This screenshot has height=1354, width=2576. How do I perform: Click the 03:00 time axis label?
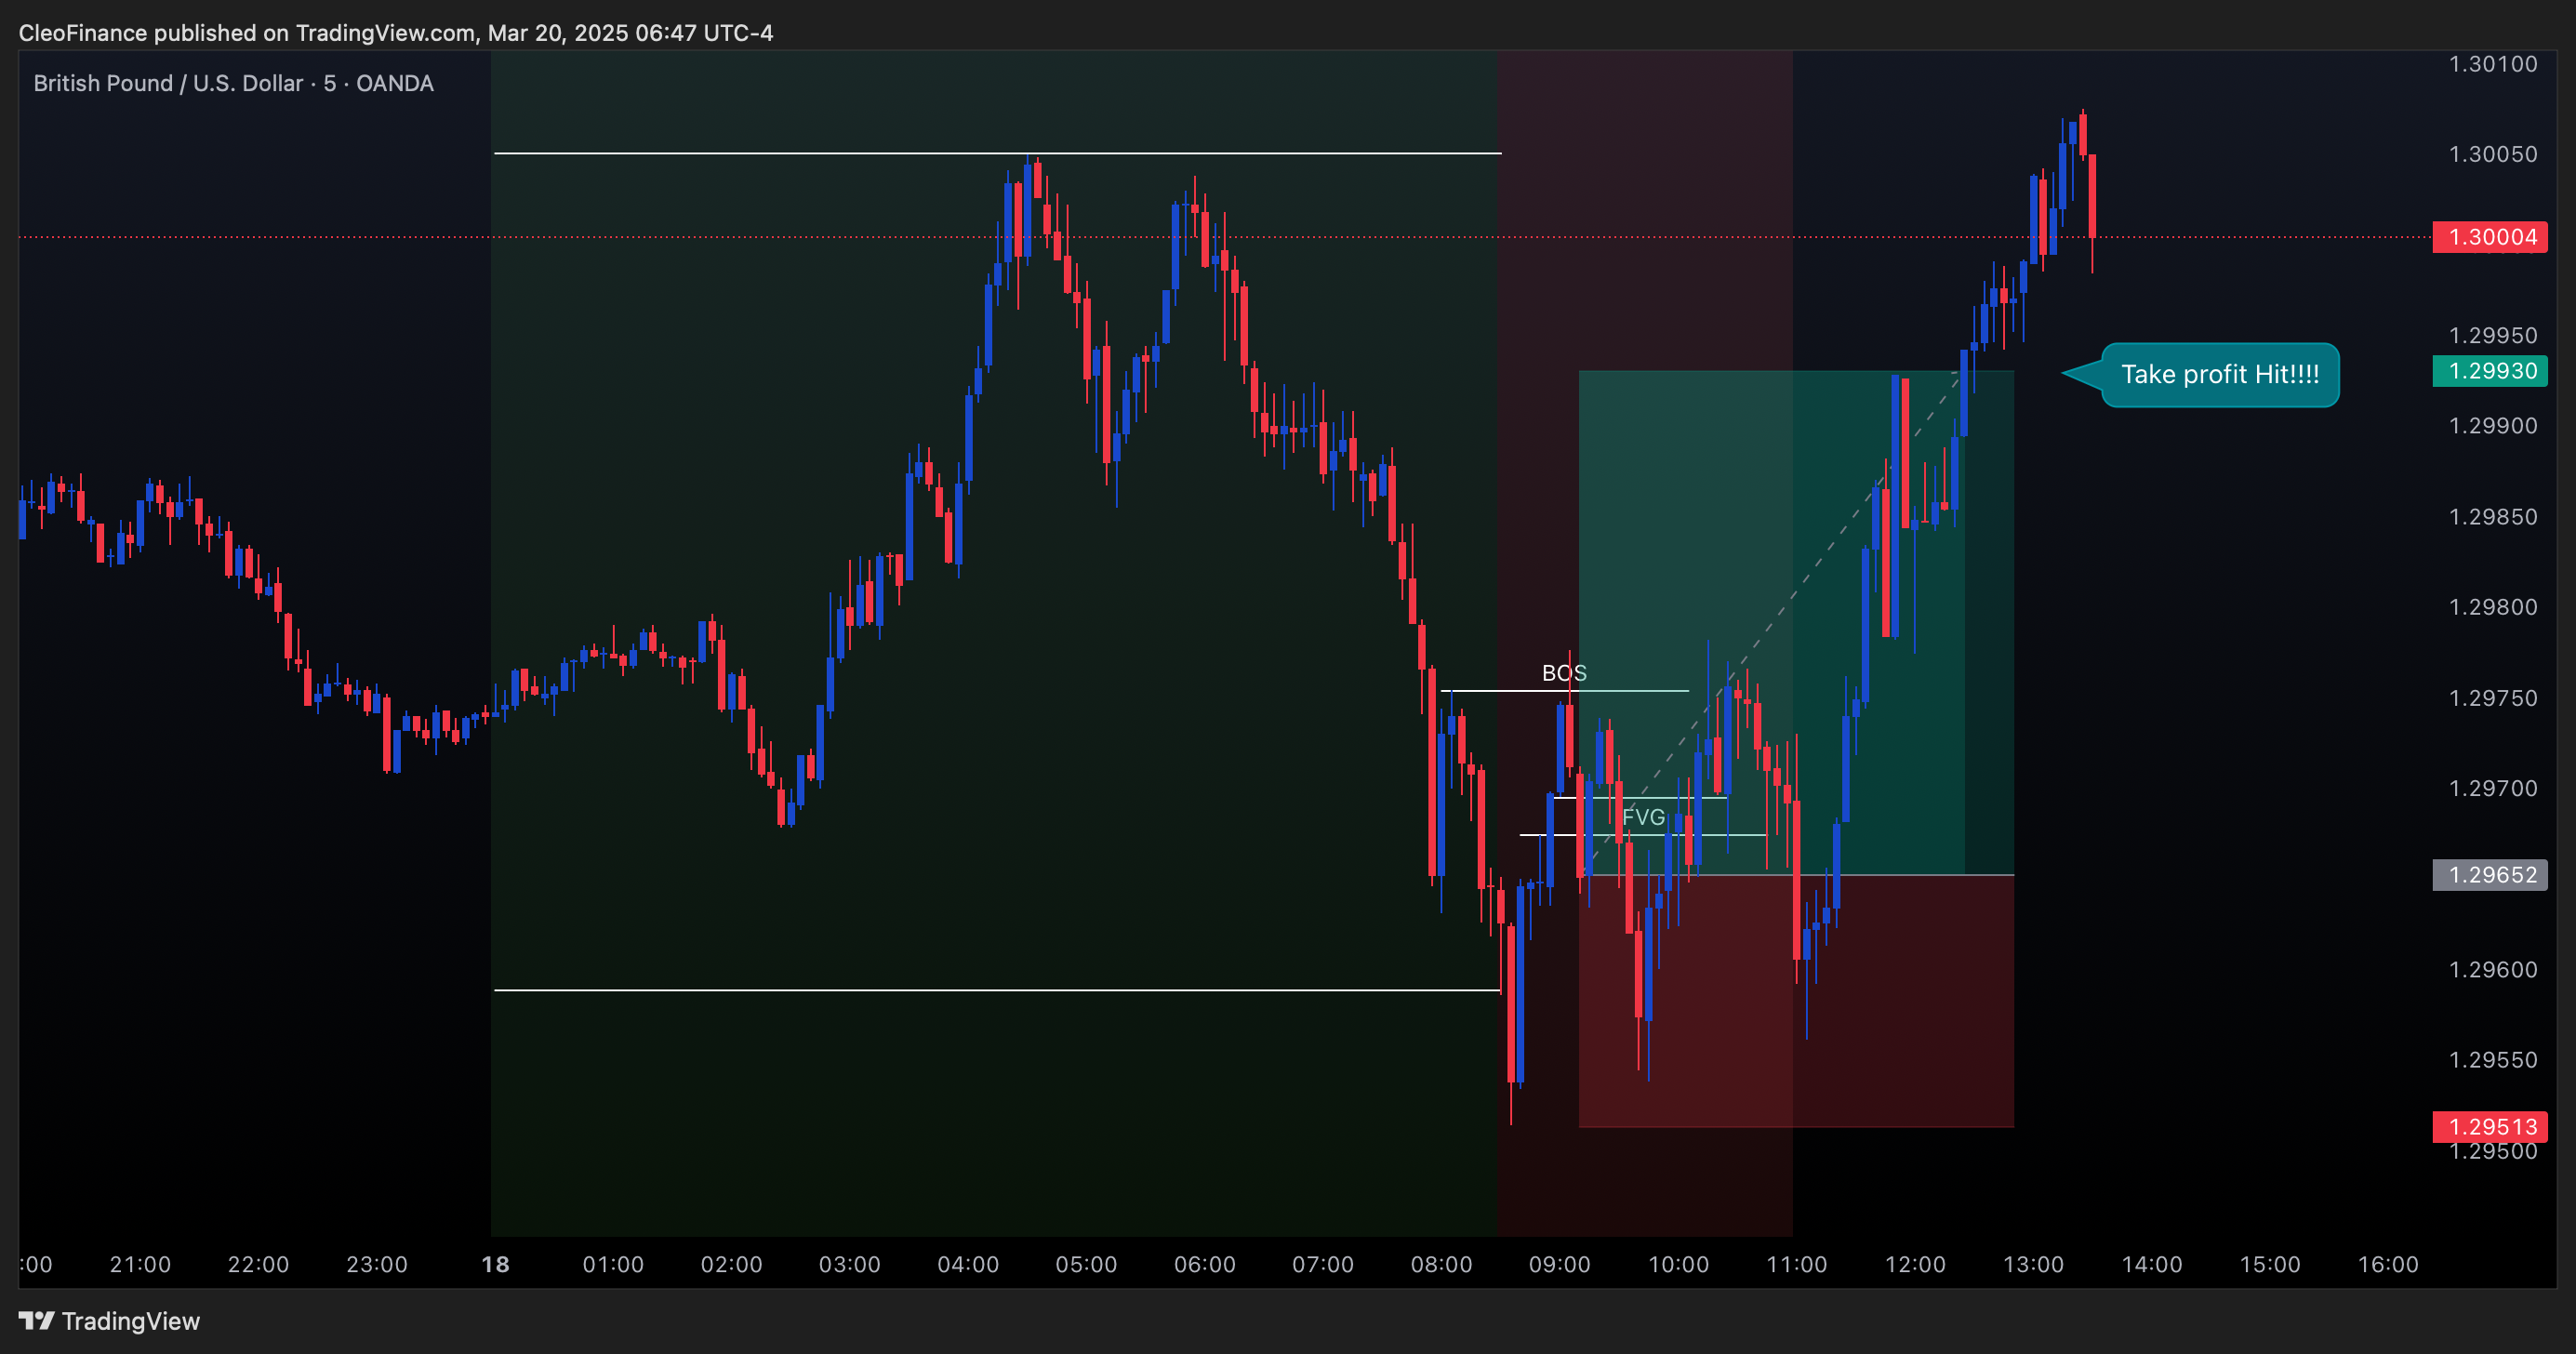point(849,1264)
